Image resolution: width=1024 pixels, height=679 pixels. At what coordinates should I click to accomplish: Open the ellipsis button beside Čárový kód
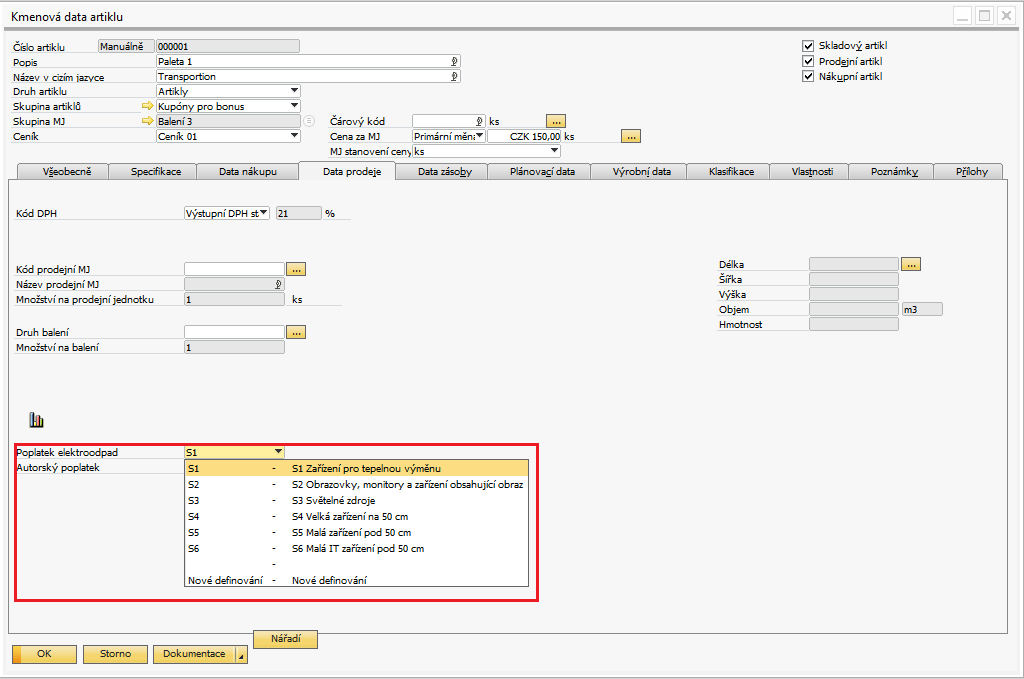[x=556, y=121]
